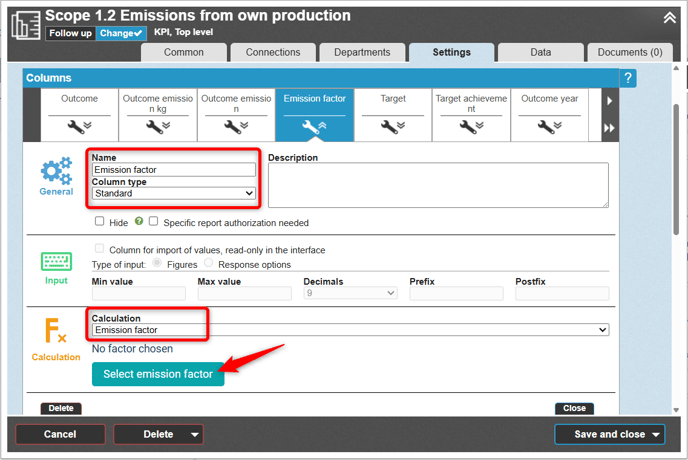Click into the Description text area

click(438, 185)
